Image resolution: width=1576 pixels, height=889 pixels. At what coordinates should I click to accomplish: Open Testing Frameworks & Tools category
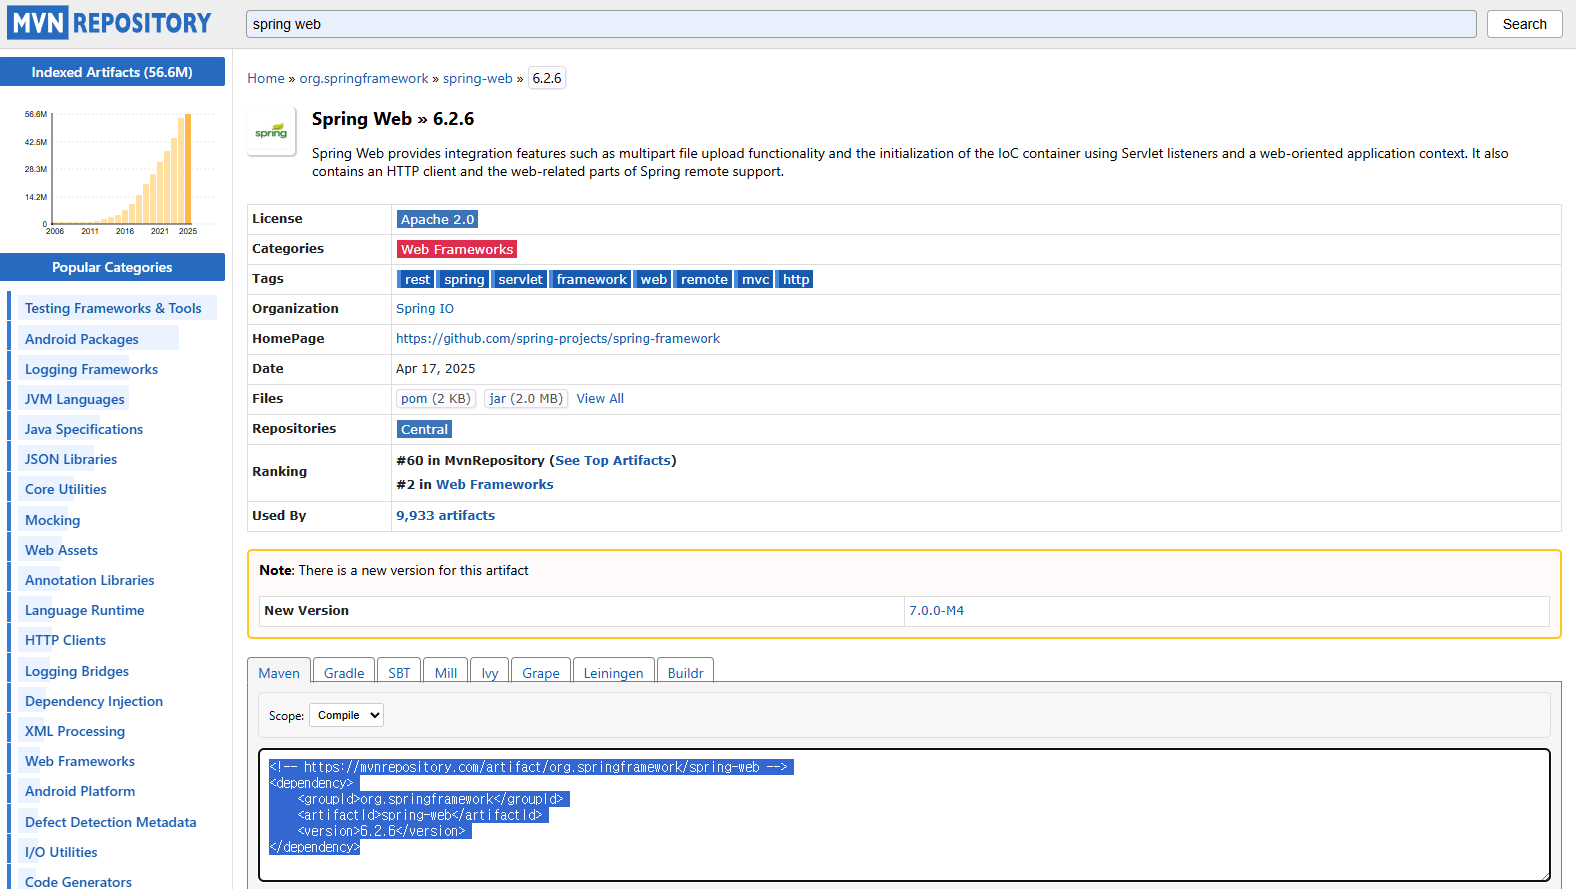(x=113, y=308)
